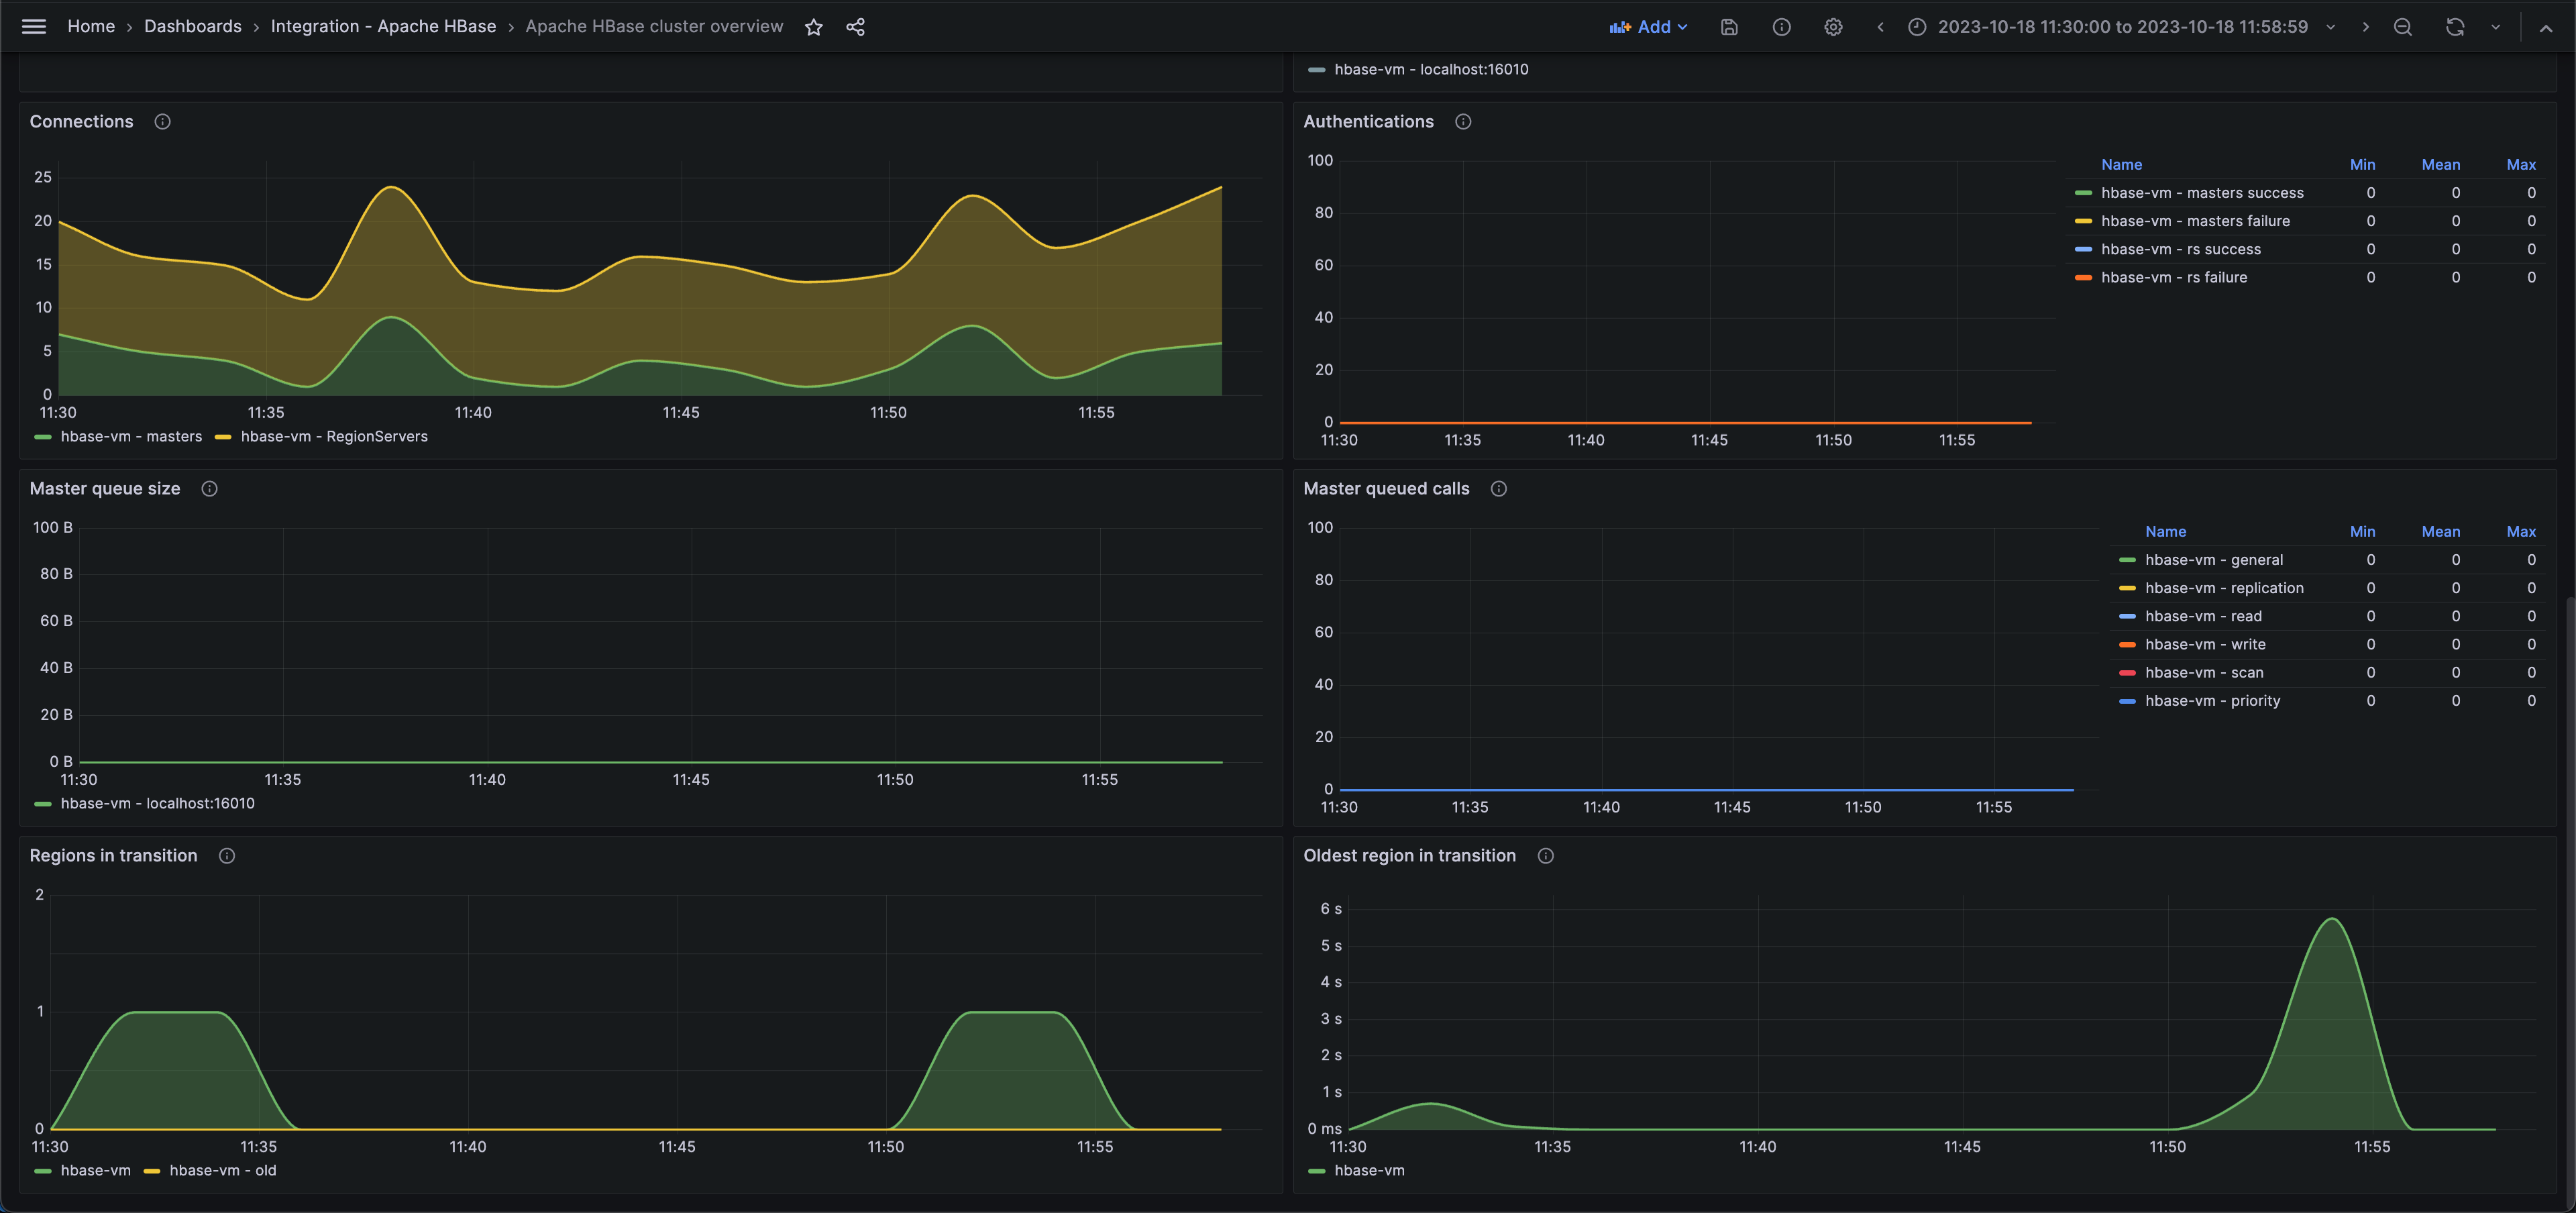Toggle hbase-vm - masters series in Connections legend
Screen dimensions: 2576x1213
(x=131, y=437)
